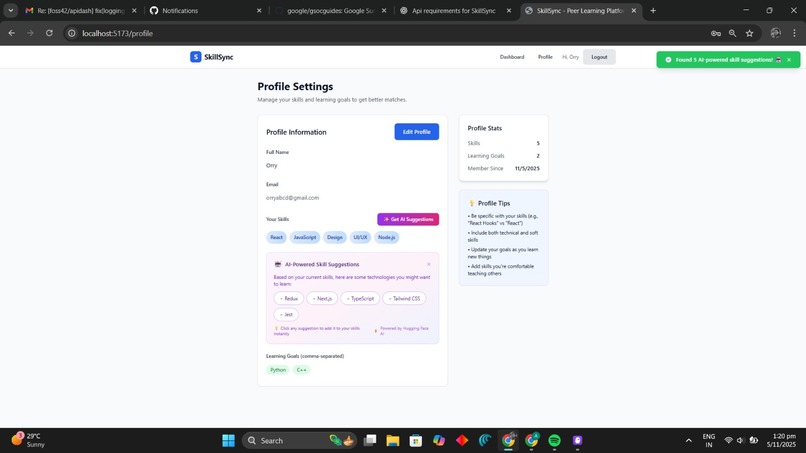Screen dimensions: 806x453
Task: Click the Profile Tips lightbulb icon
Action: pos(471,203)
